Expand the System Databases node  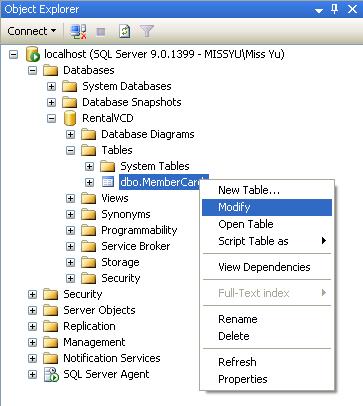[x=51, y=86]
